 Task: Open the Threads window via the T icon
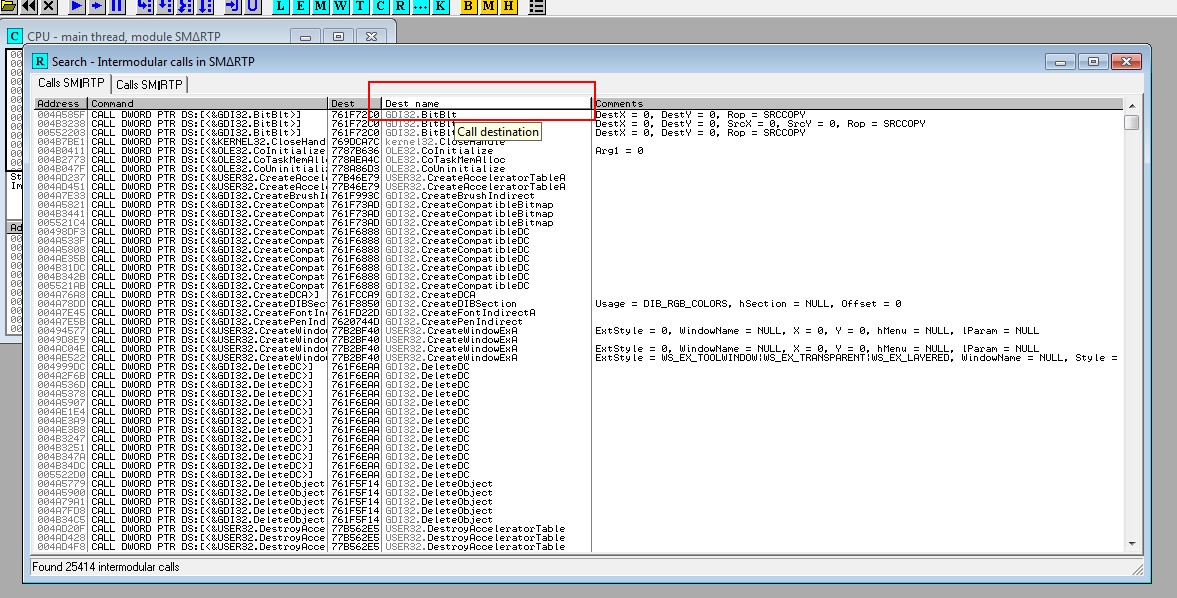tap(360, 6)
